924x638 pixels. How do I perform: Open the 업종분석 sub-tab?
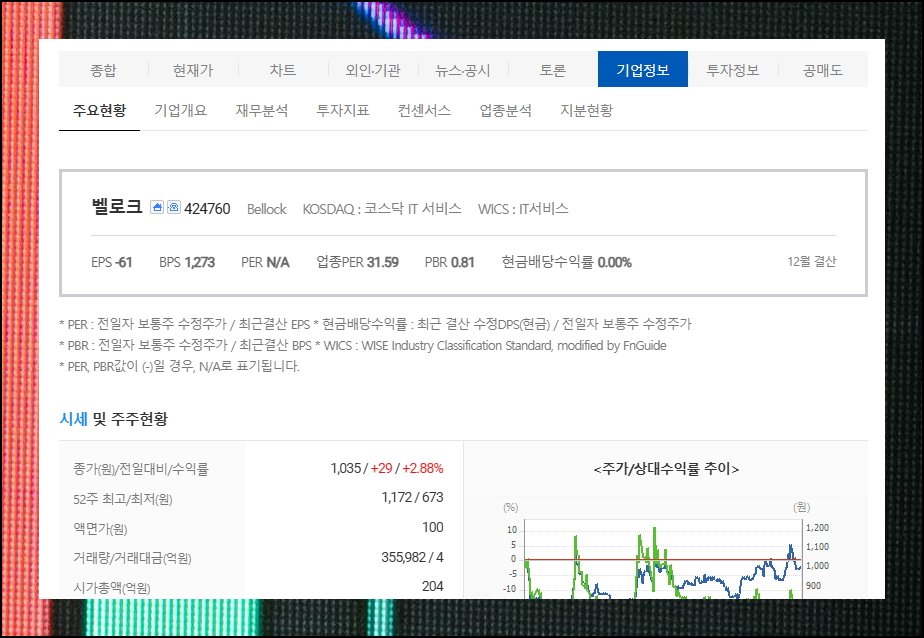506,111
